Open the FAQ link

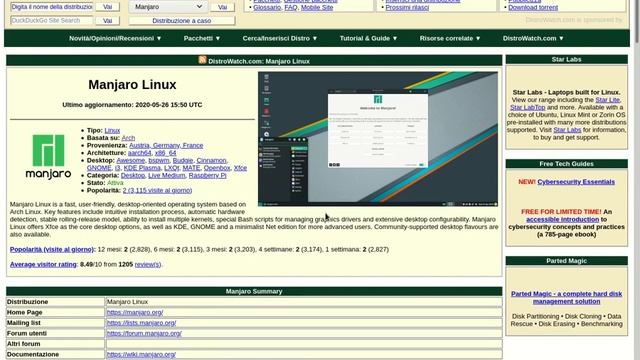click(291, 7)
